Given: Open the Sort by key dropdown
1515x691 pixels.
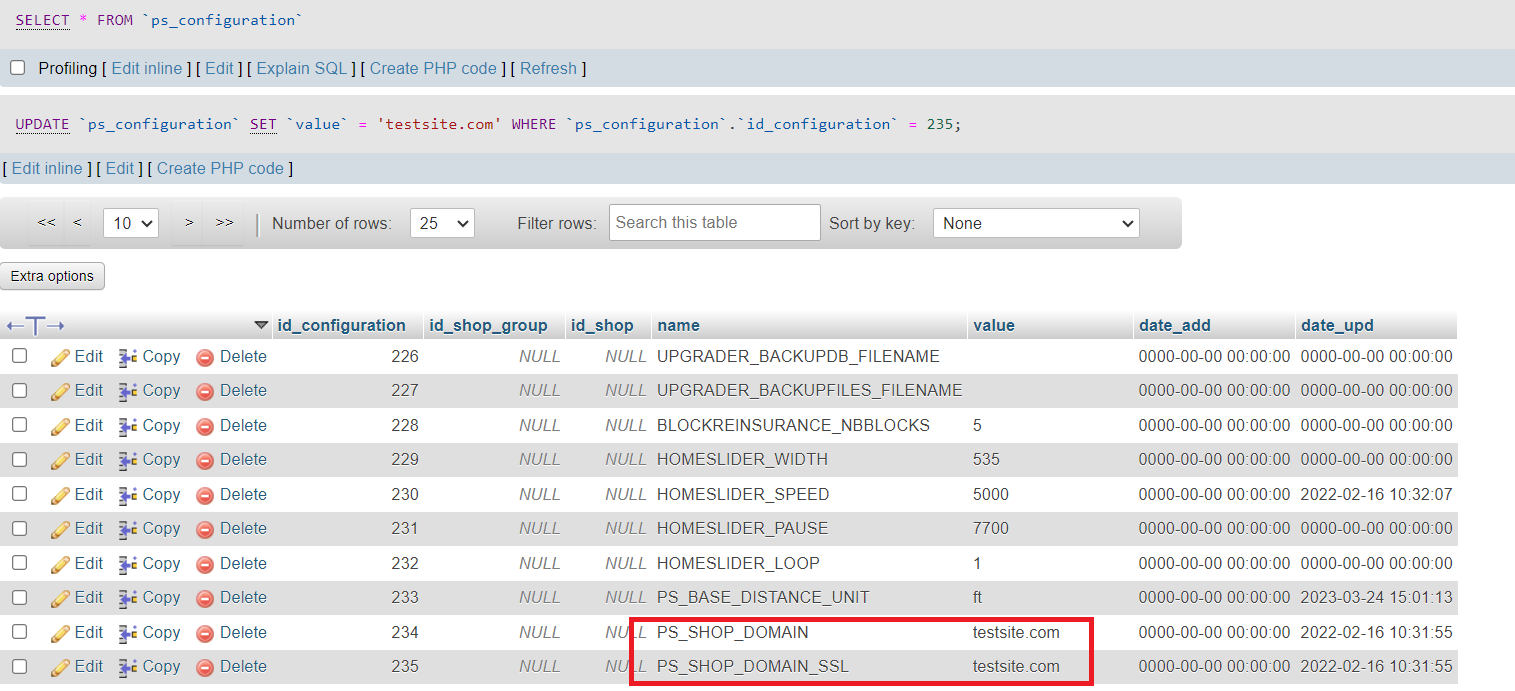Looking at the screenshot, I should (1036, 223).
